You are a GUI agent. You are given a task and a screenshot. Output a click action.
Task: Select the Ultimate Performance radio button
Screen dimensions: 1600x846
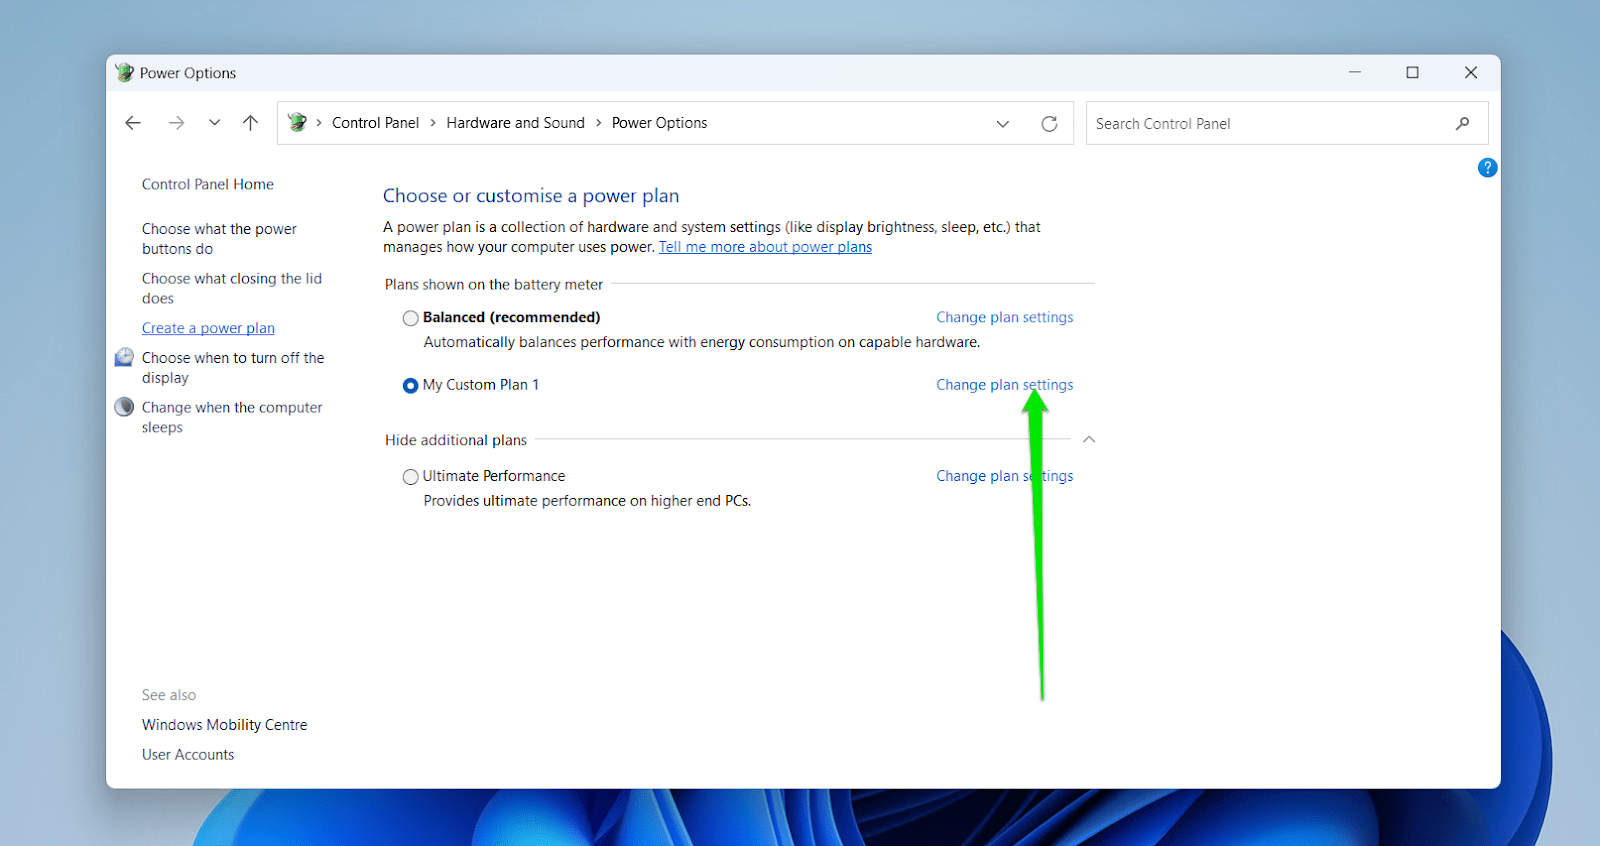click(410, 477)
